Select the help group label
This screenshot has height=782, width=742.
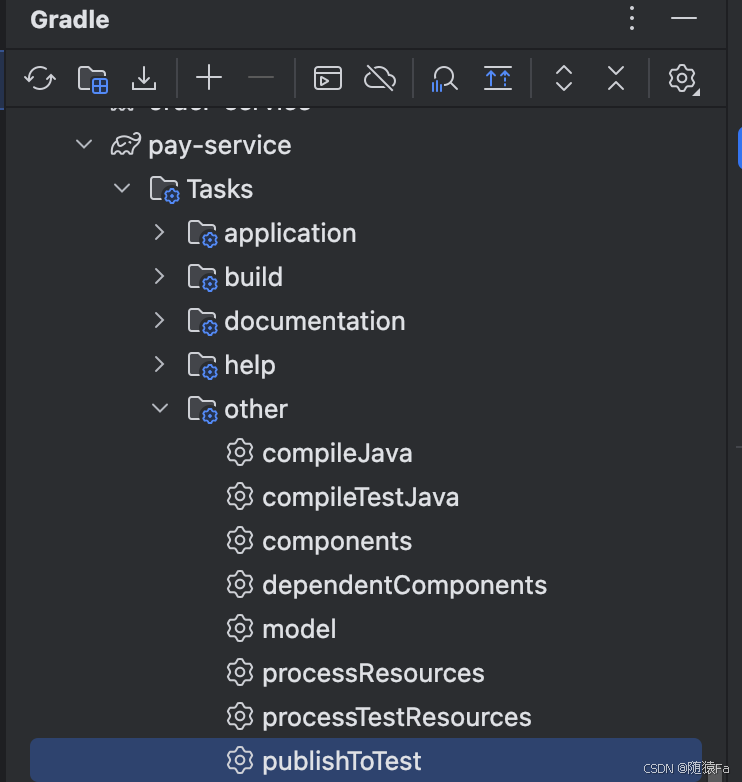pyautogui.click(x=250, y=366)
